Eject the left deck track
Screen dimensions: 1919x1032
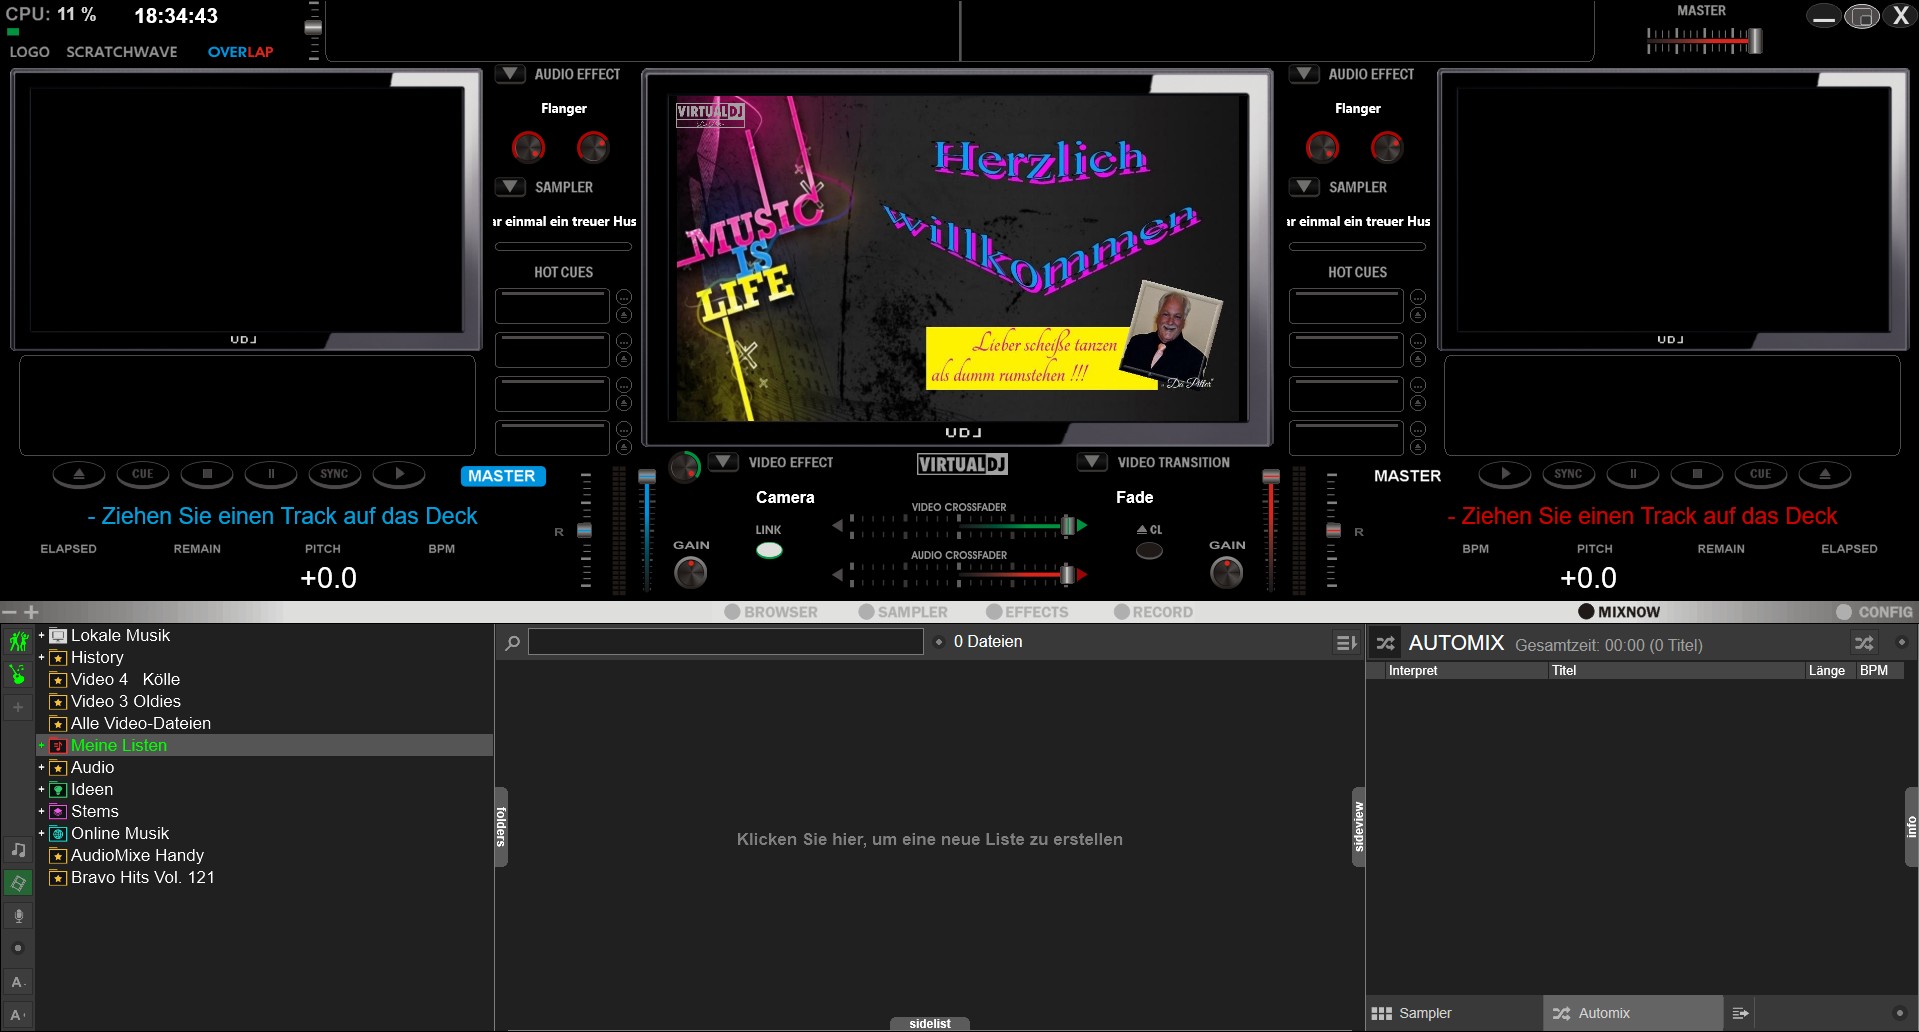coord(79,474)
